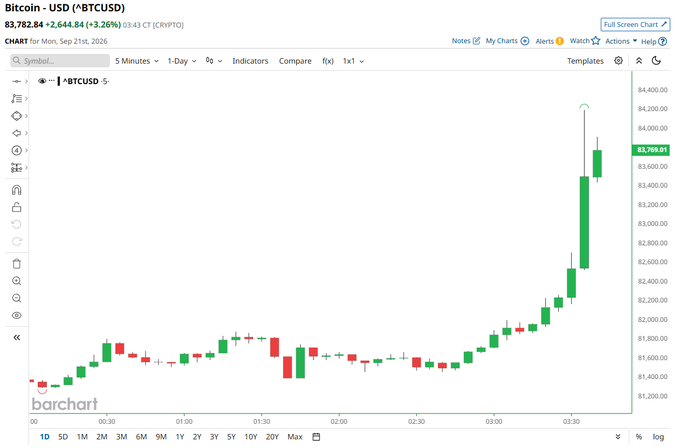Open the 1-Day period dropdown
680x448 pixels.
tap(182, 61)
